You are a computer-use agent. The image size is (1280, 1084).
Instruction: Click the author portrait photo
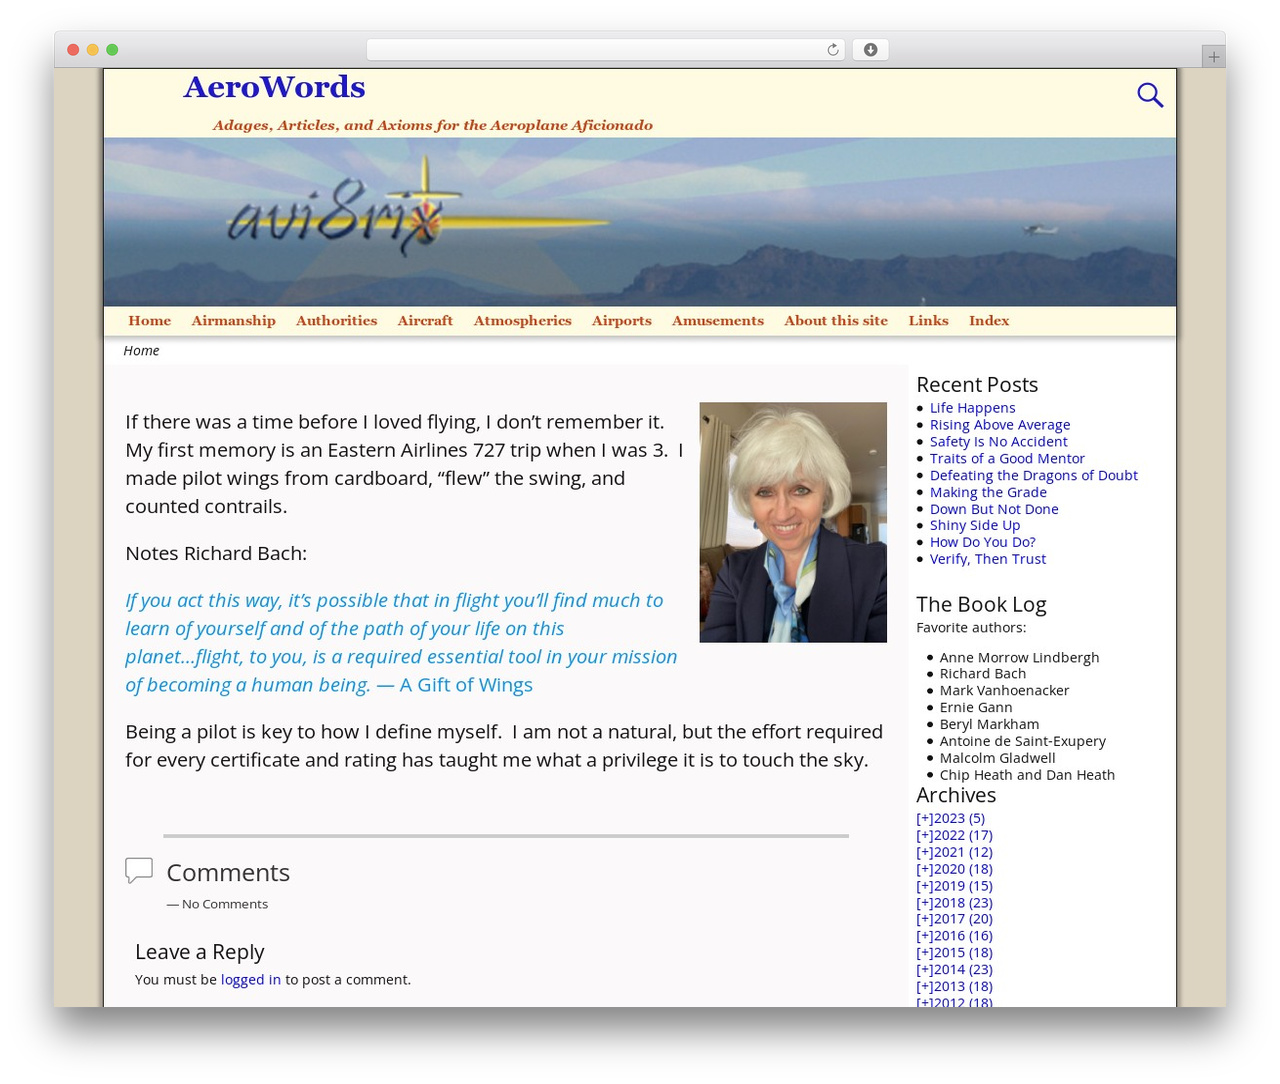pos(793,522)
